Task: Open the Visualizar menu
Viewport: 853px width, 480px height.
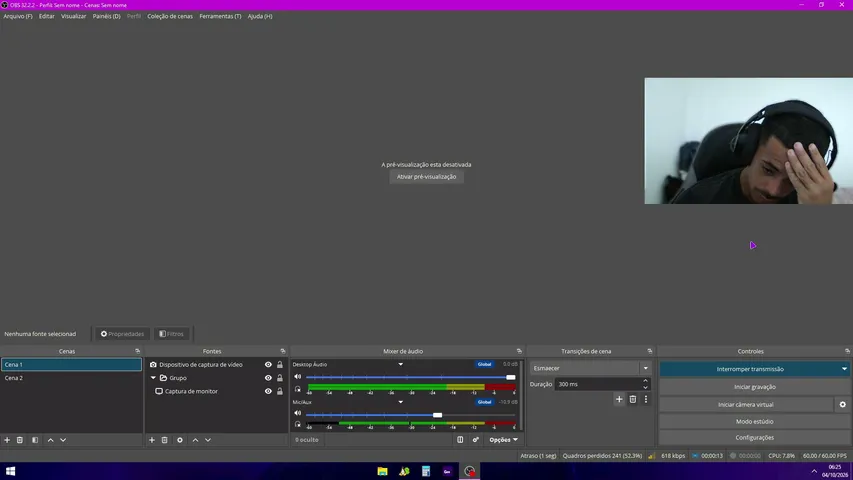Action: point(73,16)
